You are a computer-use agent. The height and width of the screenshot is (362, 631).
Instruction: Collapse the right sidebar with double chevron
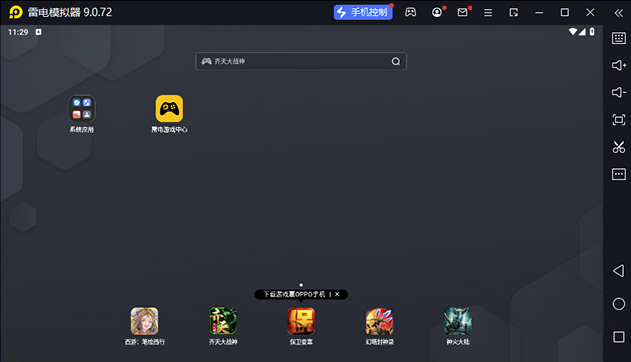pyautogui.click(x=619, y=13)
